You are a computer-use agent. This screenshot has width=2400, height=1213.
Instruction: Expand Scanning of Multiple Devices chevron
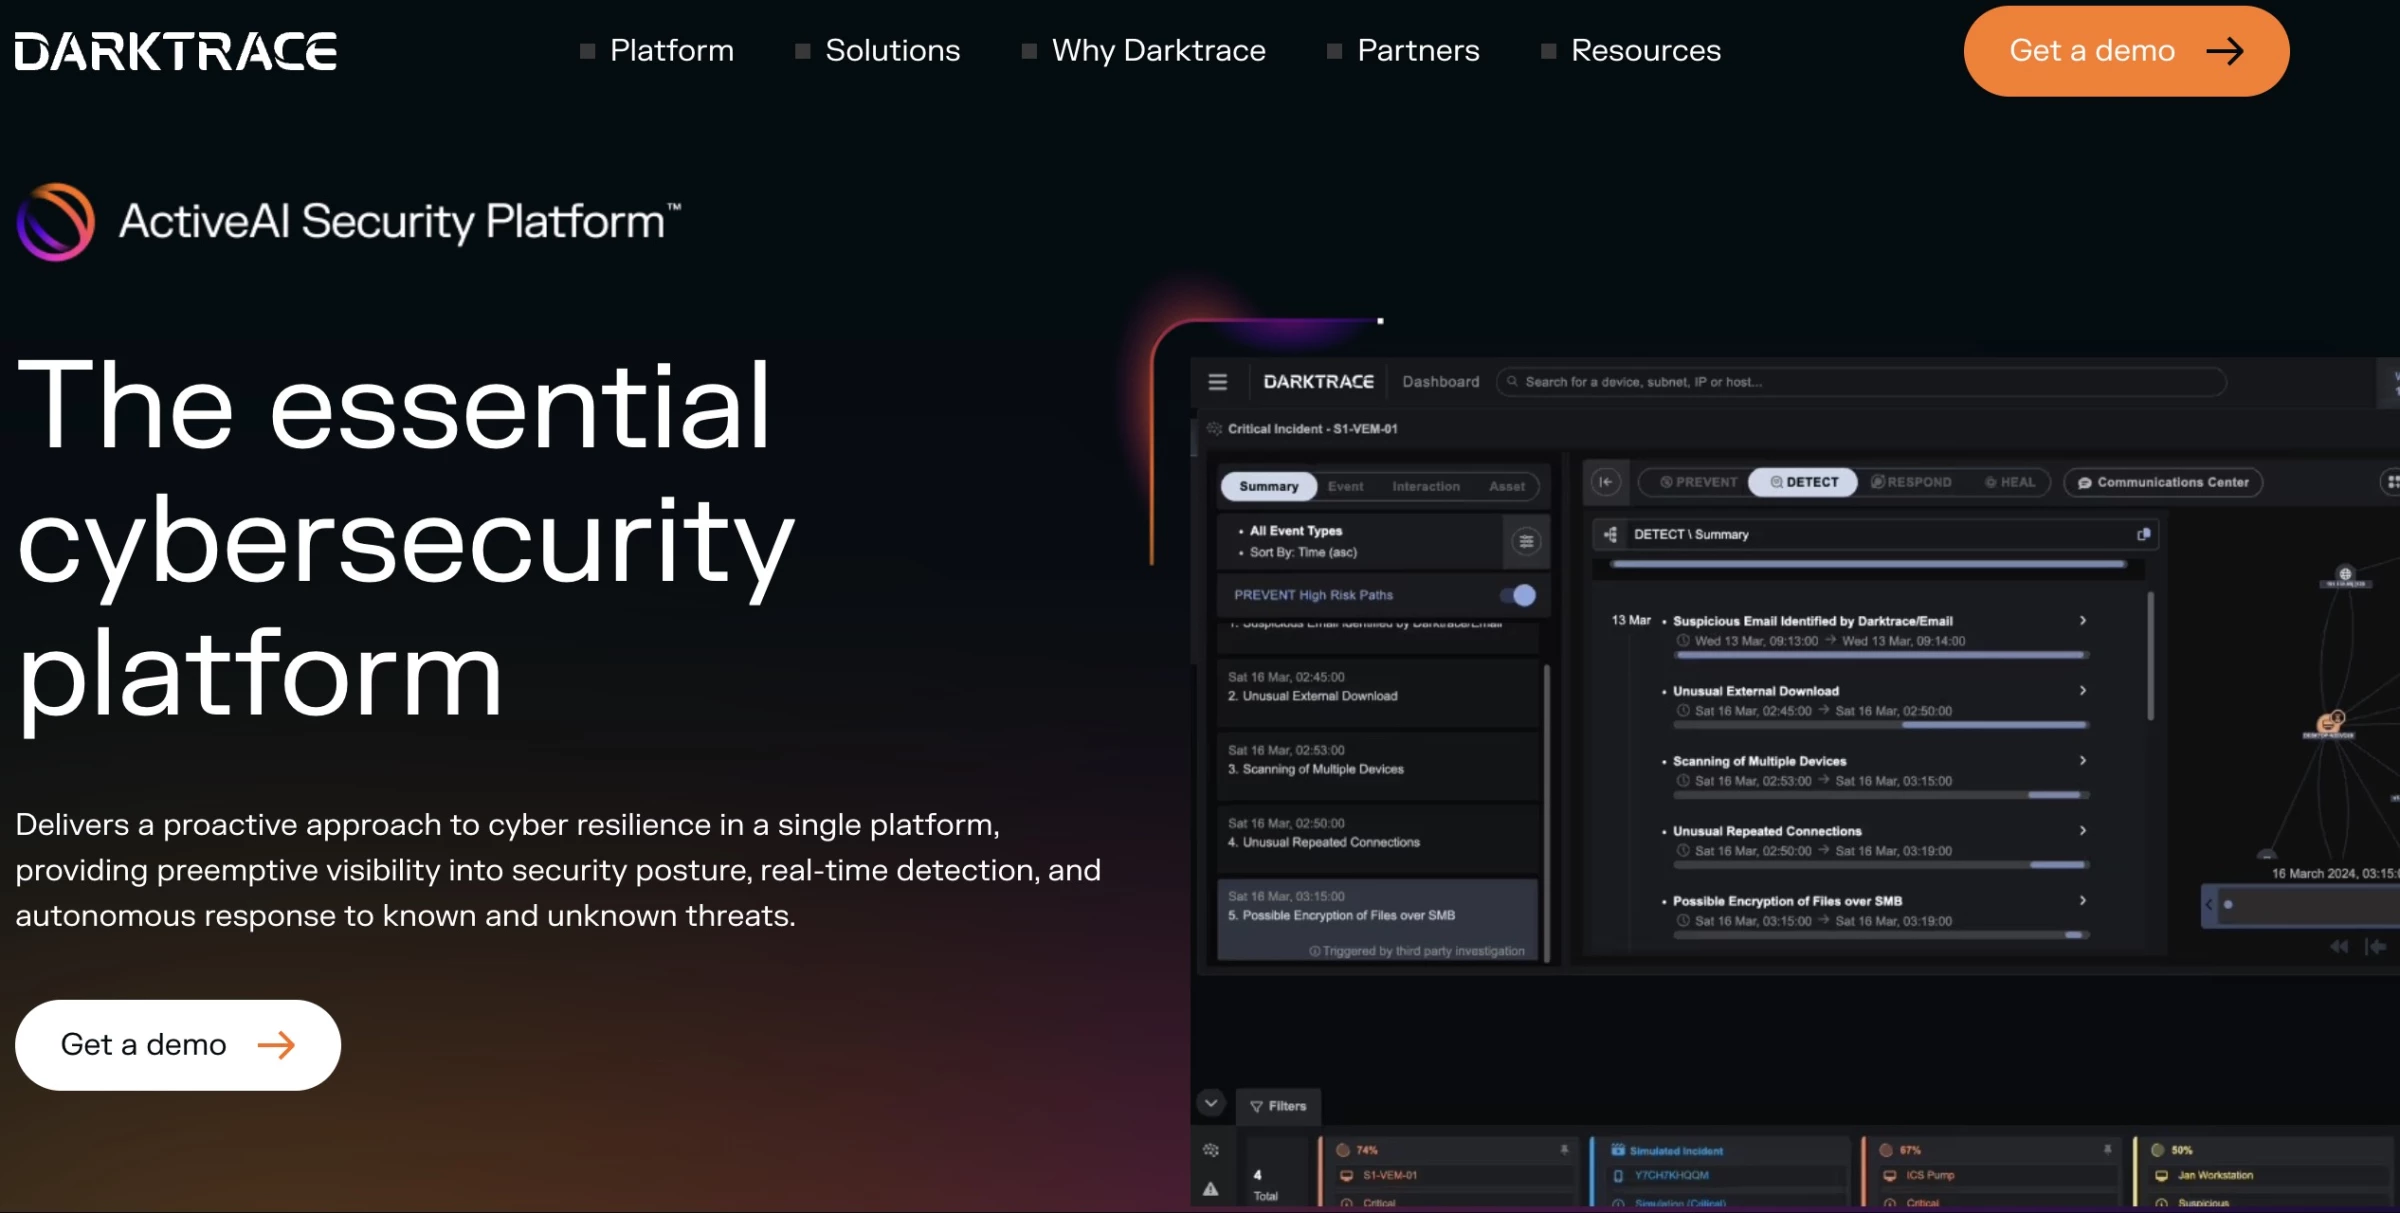pos(2083,761)
